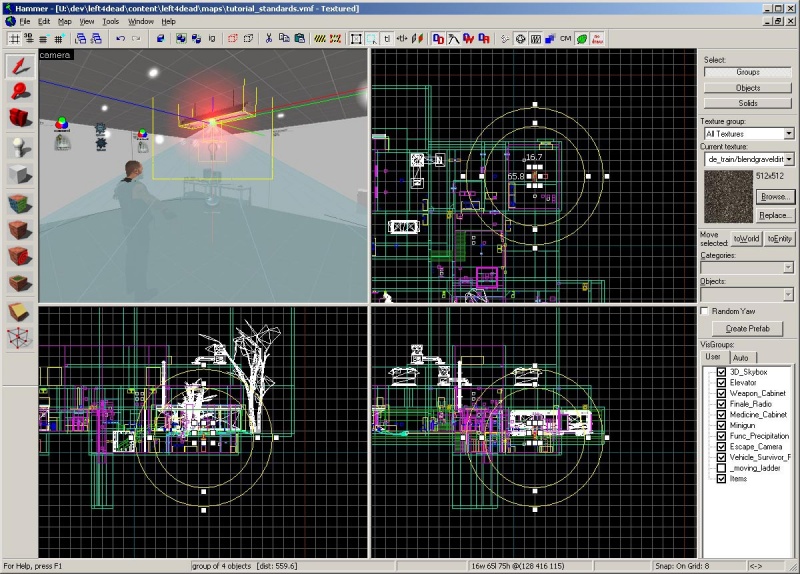This screenshot has height=574, width=800.
Task: Open the Objects dropdown
Action: (x=788, y=294)
